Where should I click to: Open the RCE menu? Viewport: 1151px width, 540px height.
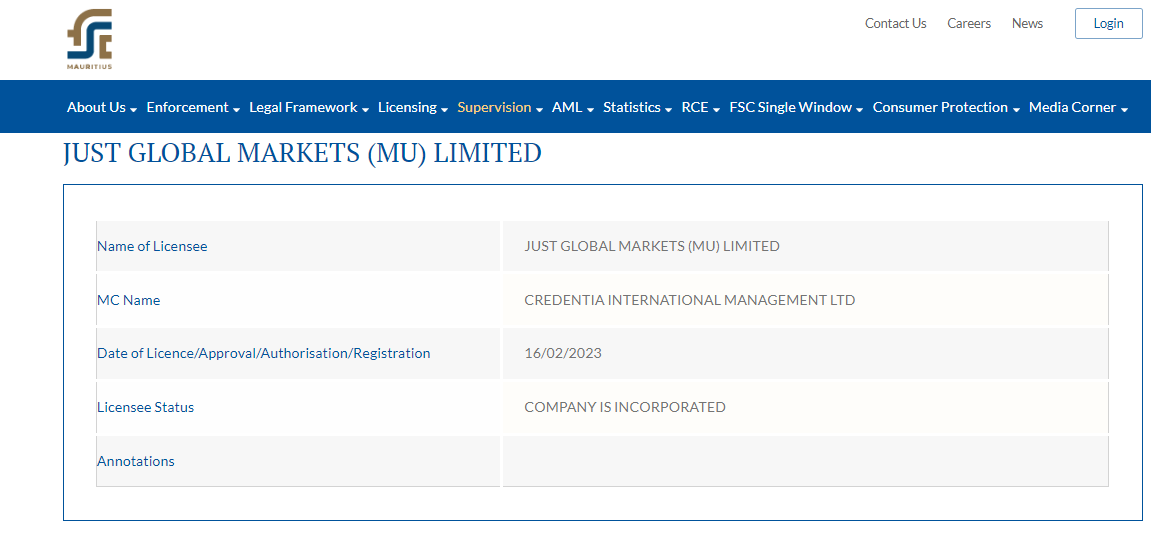tap(694, 107)
